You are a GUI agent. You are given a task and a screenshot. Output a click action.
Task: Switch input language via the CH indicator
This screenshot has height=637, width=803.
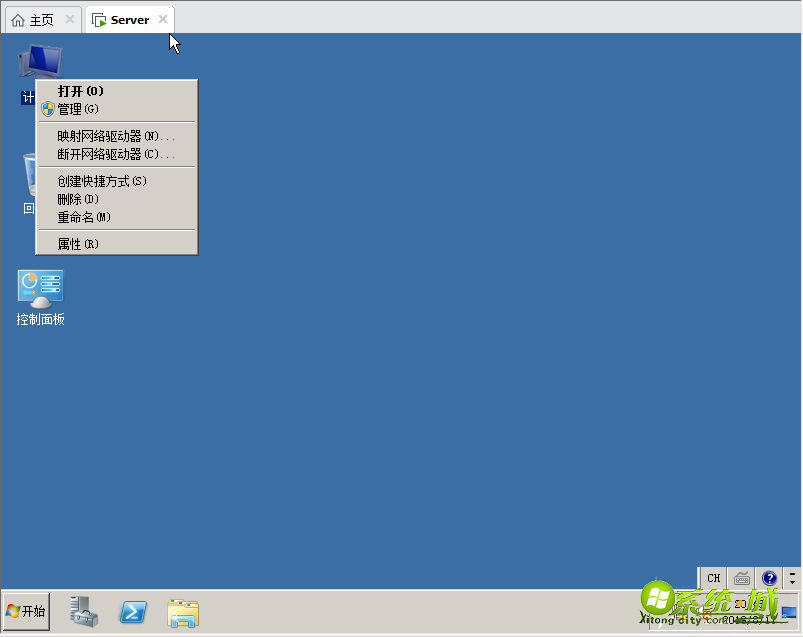tap(713, 578)
